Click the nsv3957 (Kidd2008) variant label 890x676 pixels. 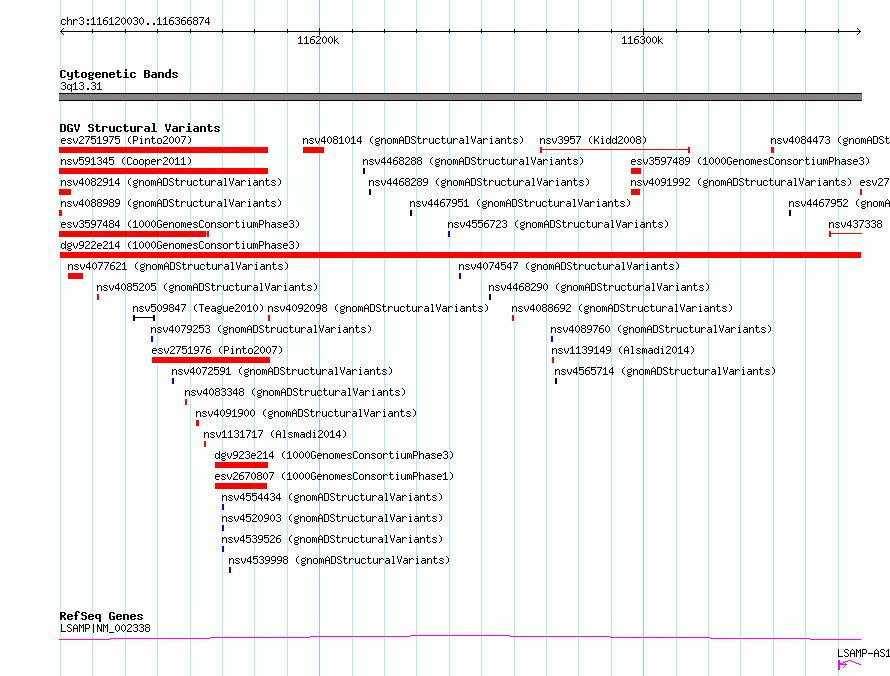pyautogui.click(x=593, y=140)
